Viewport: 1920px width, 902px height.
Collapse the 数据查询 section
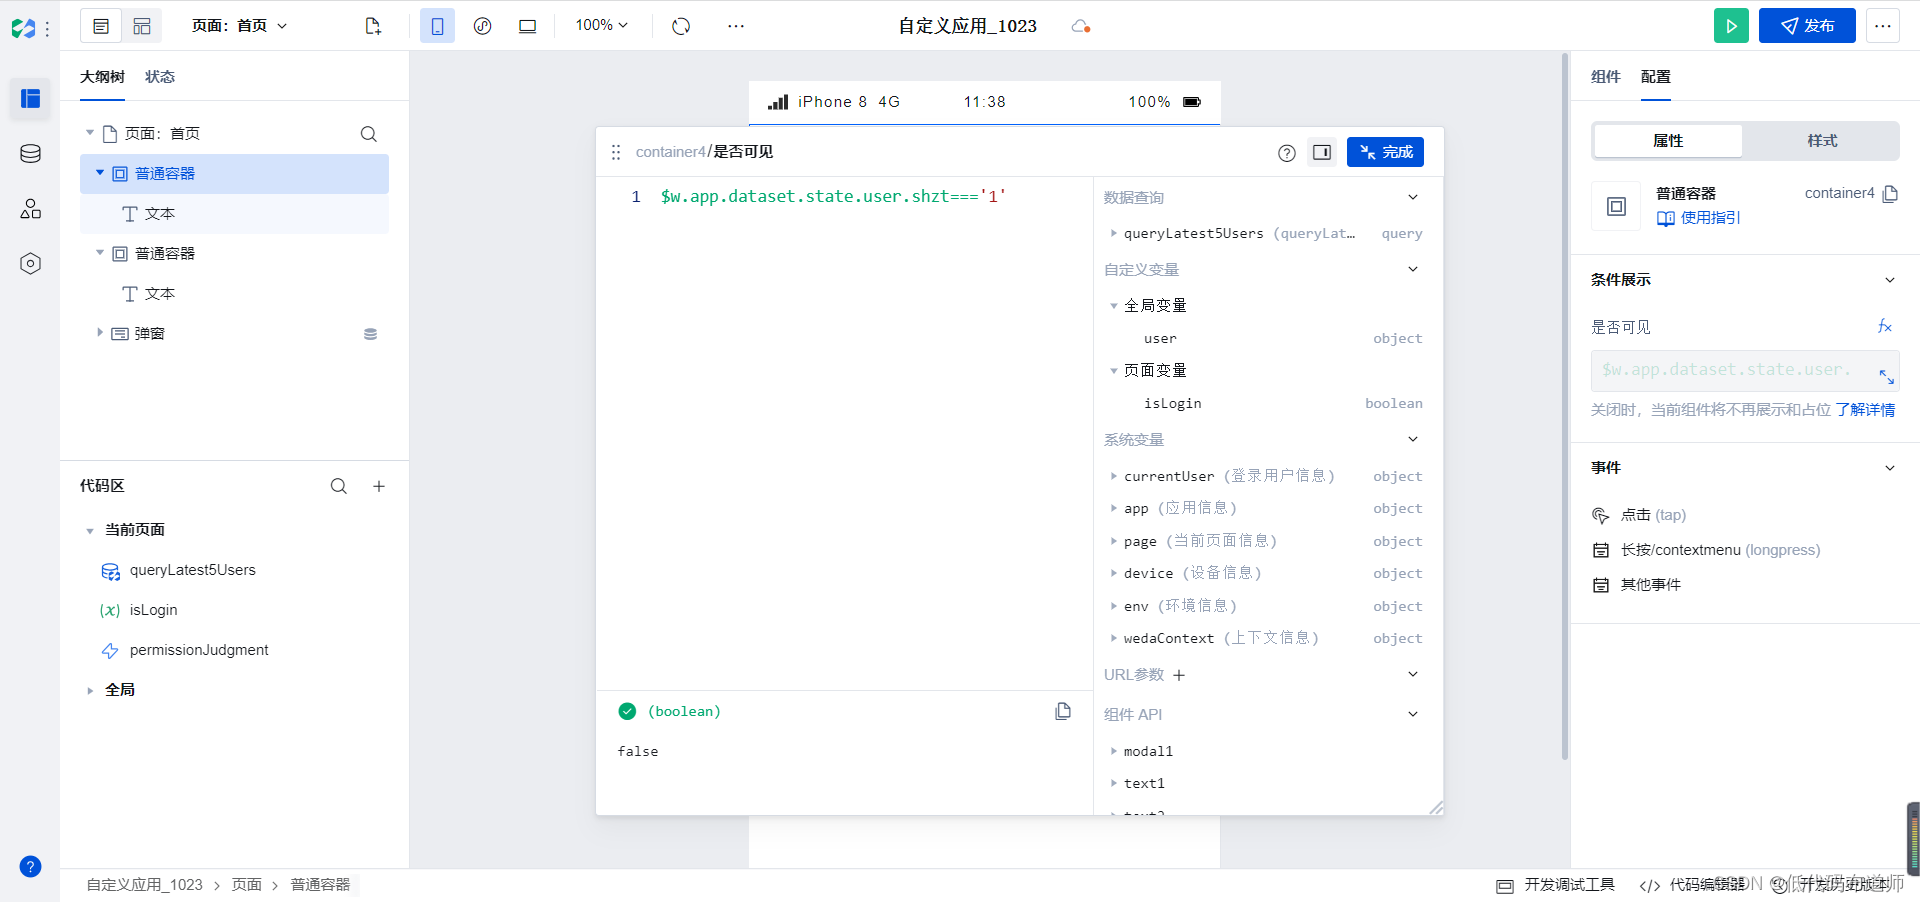[1413, 197]
